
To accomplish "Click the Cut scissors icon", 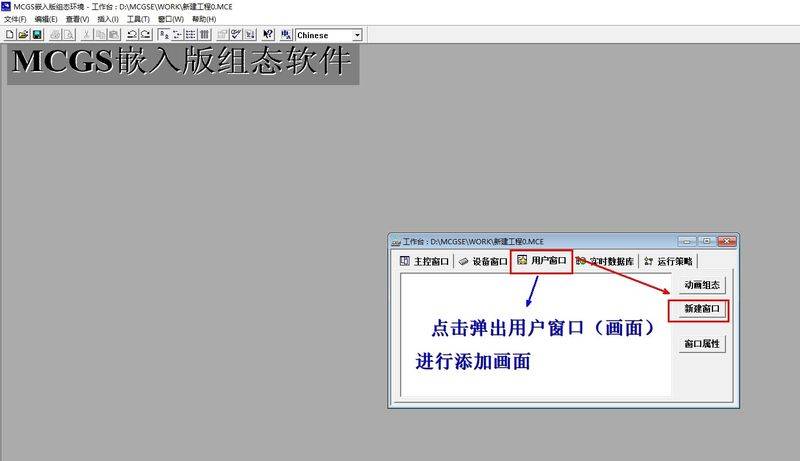I will pyautogui.click(x=87, y=35).
